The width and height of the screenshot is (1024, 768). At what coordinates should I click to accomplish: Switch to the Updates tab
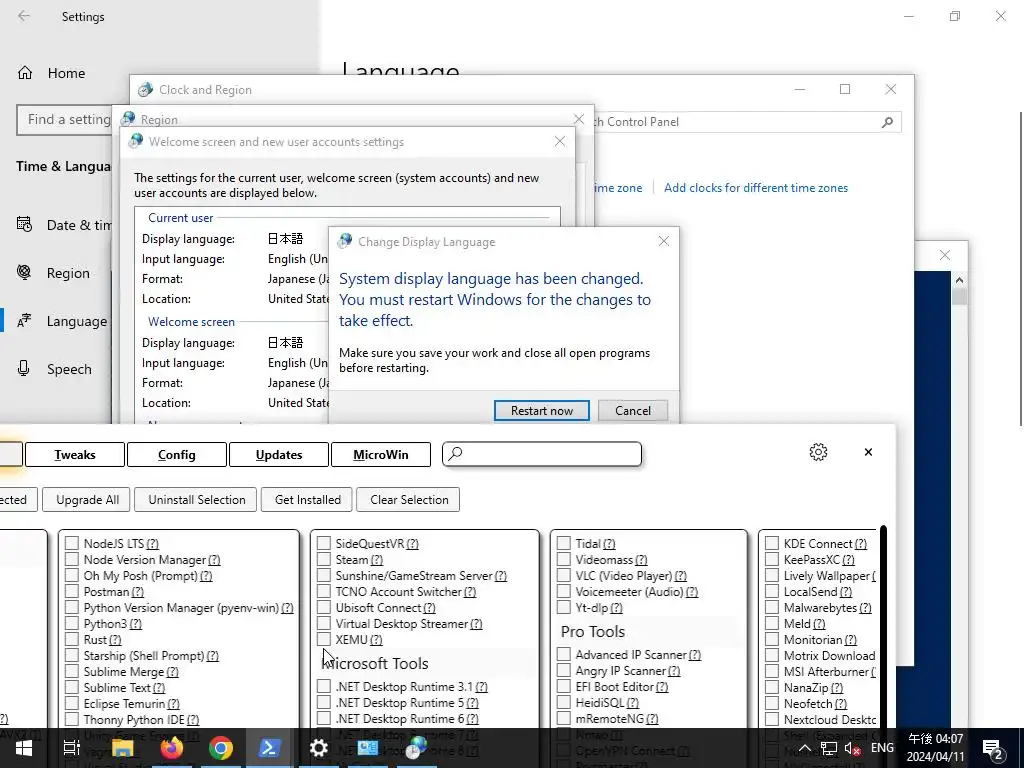click(279, 455)
